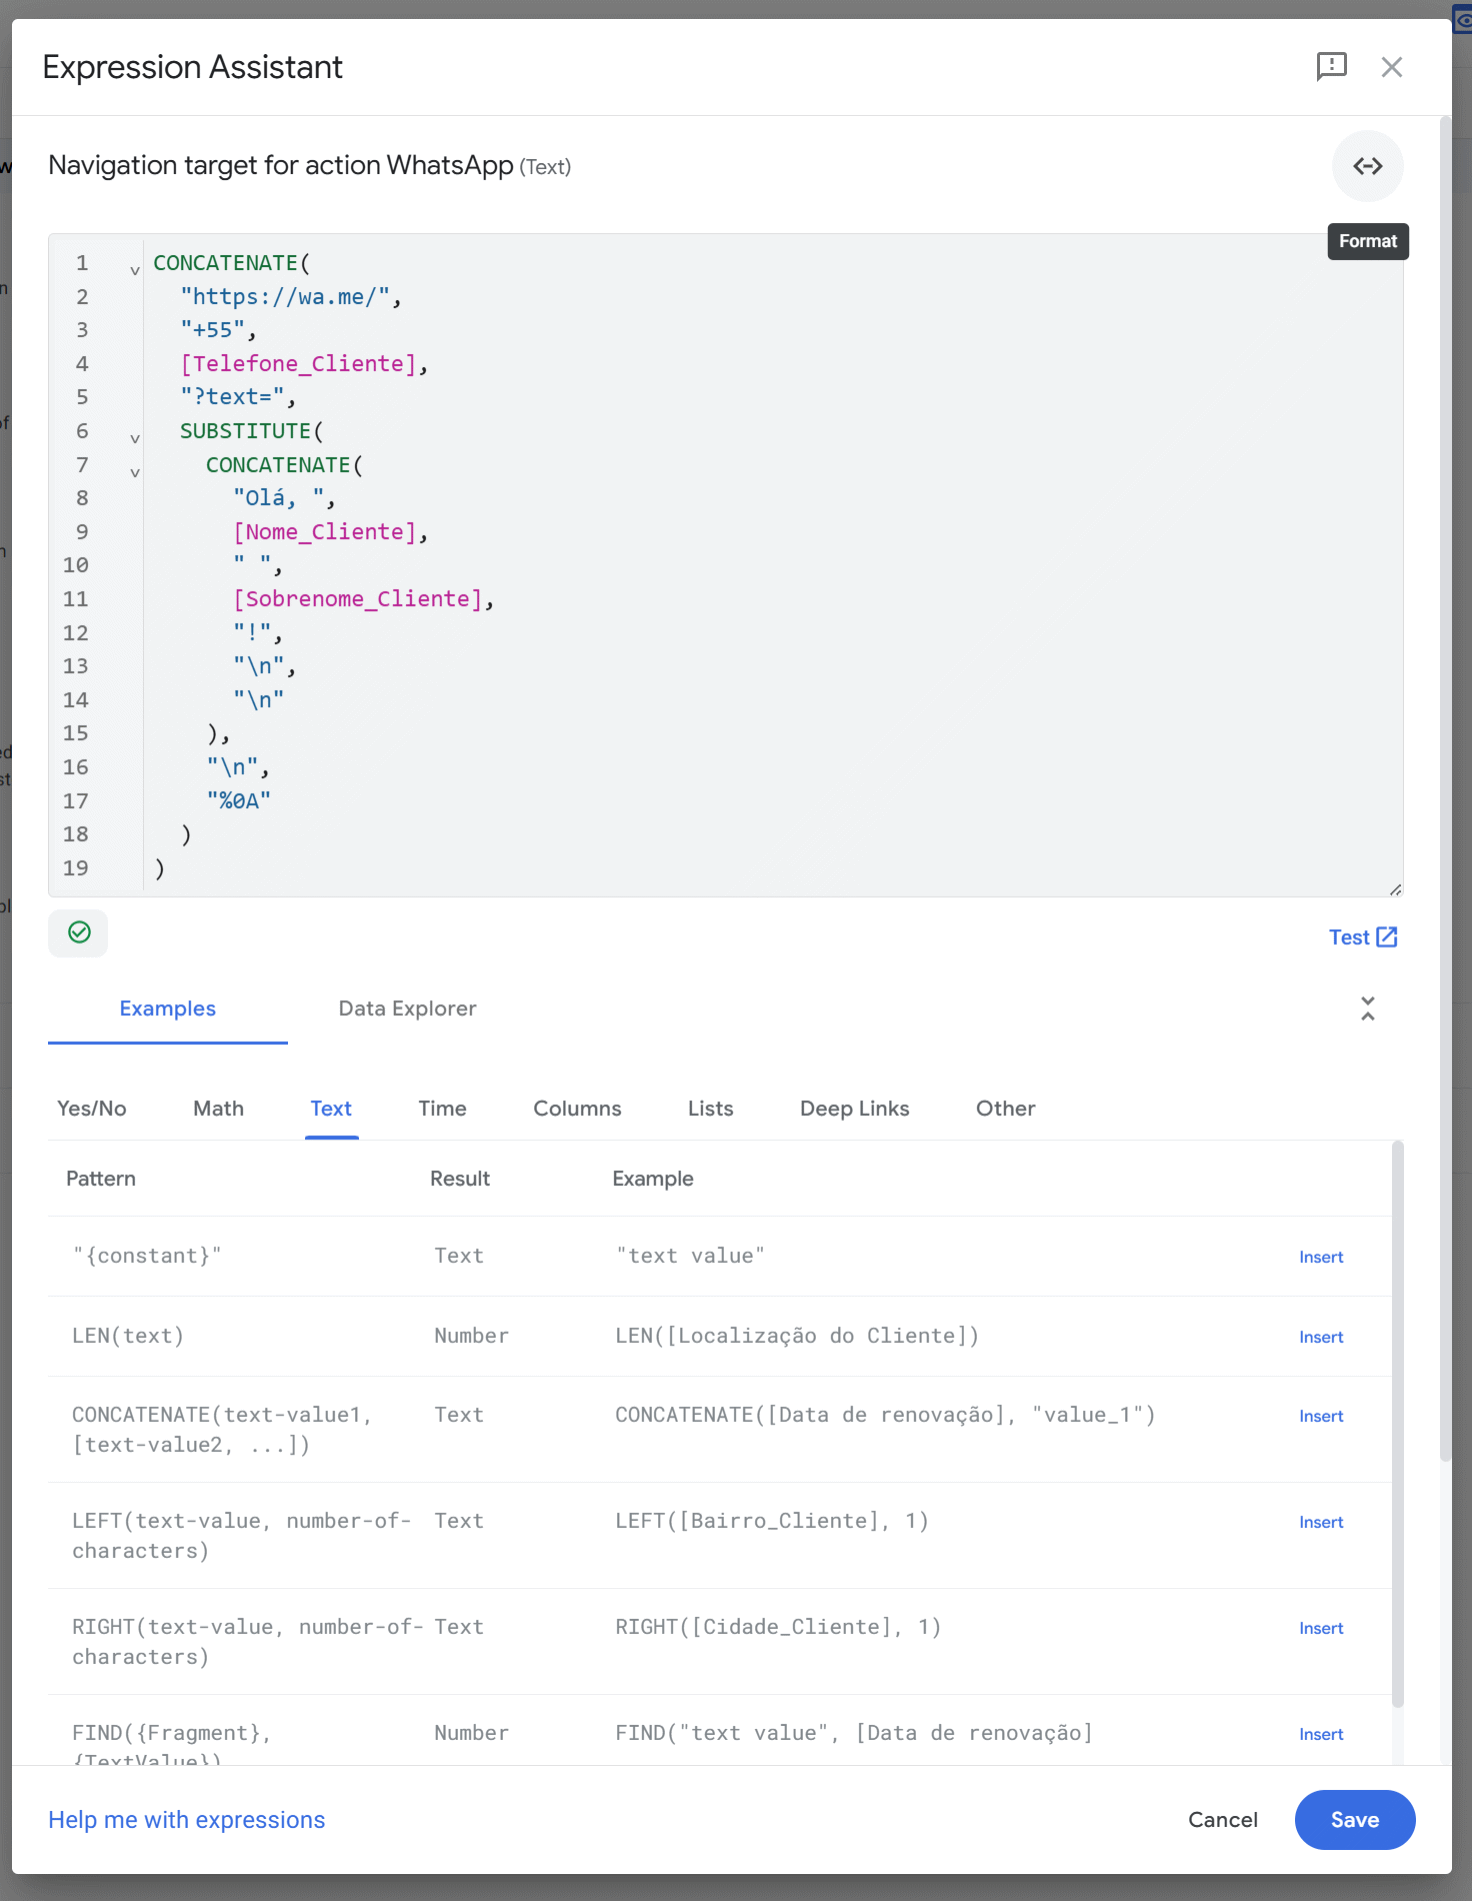Click the green expression valid checkmark

click(x=79, y=932)
